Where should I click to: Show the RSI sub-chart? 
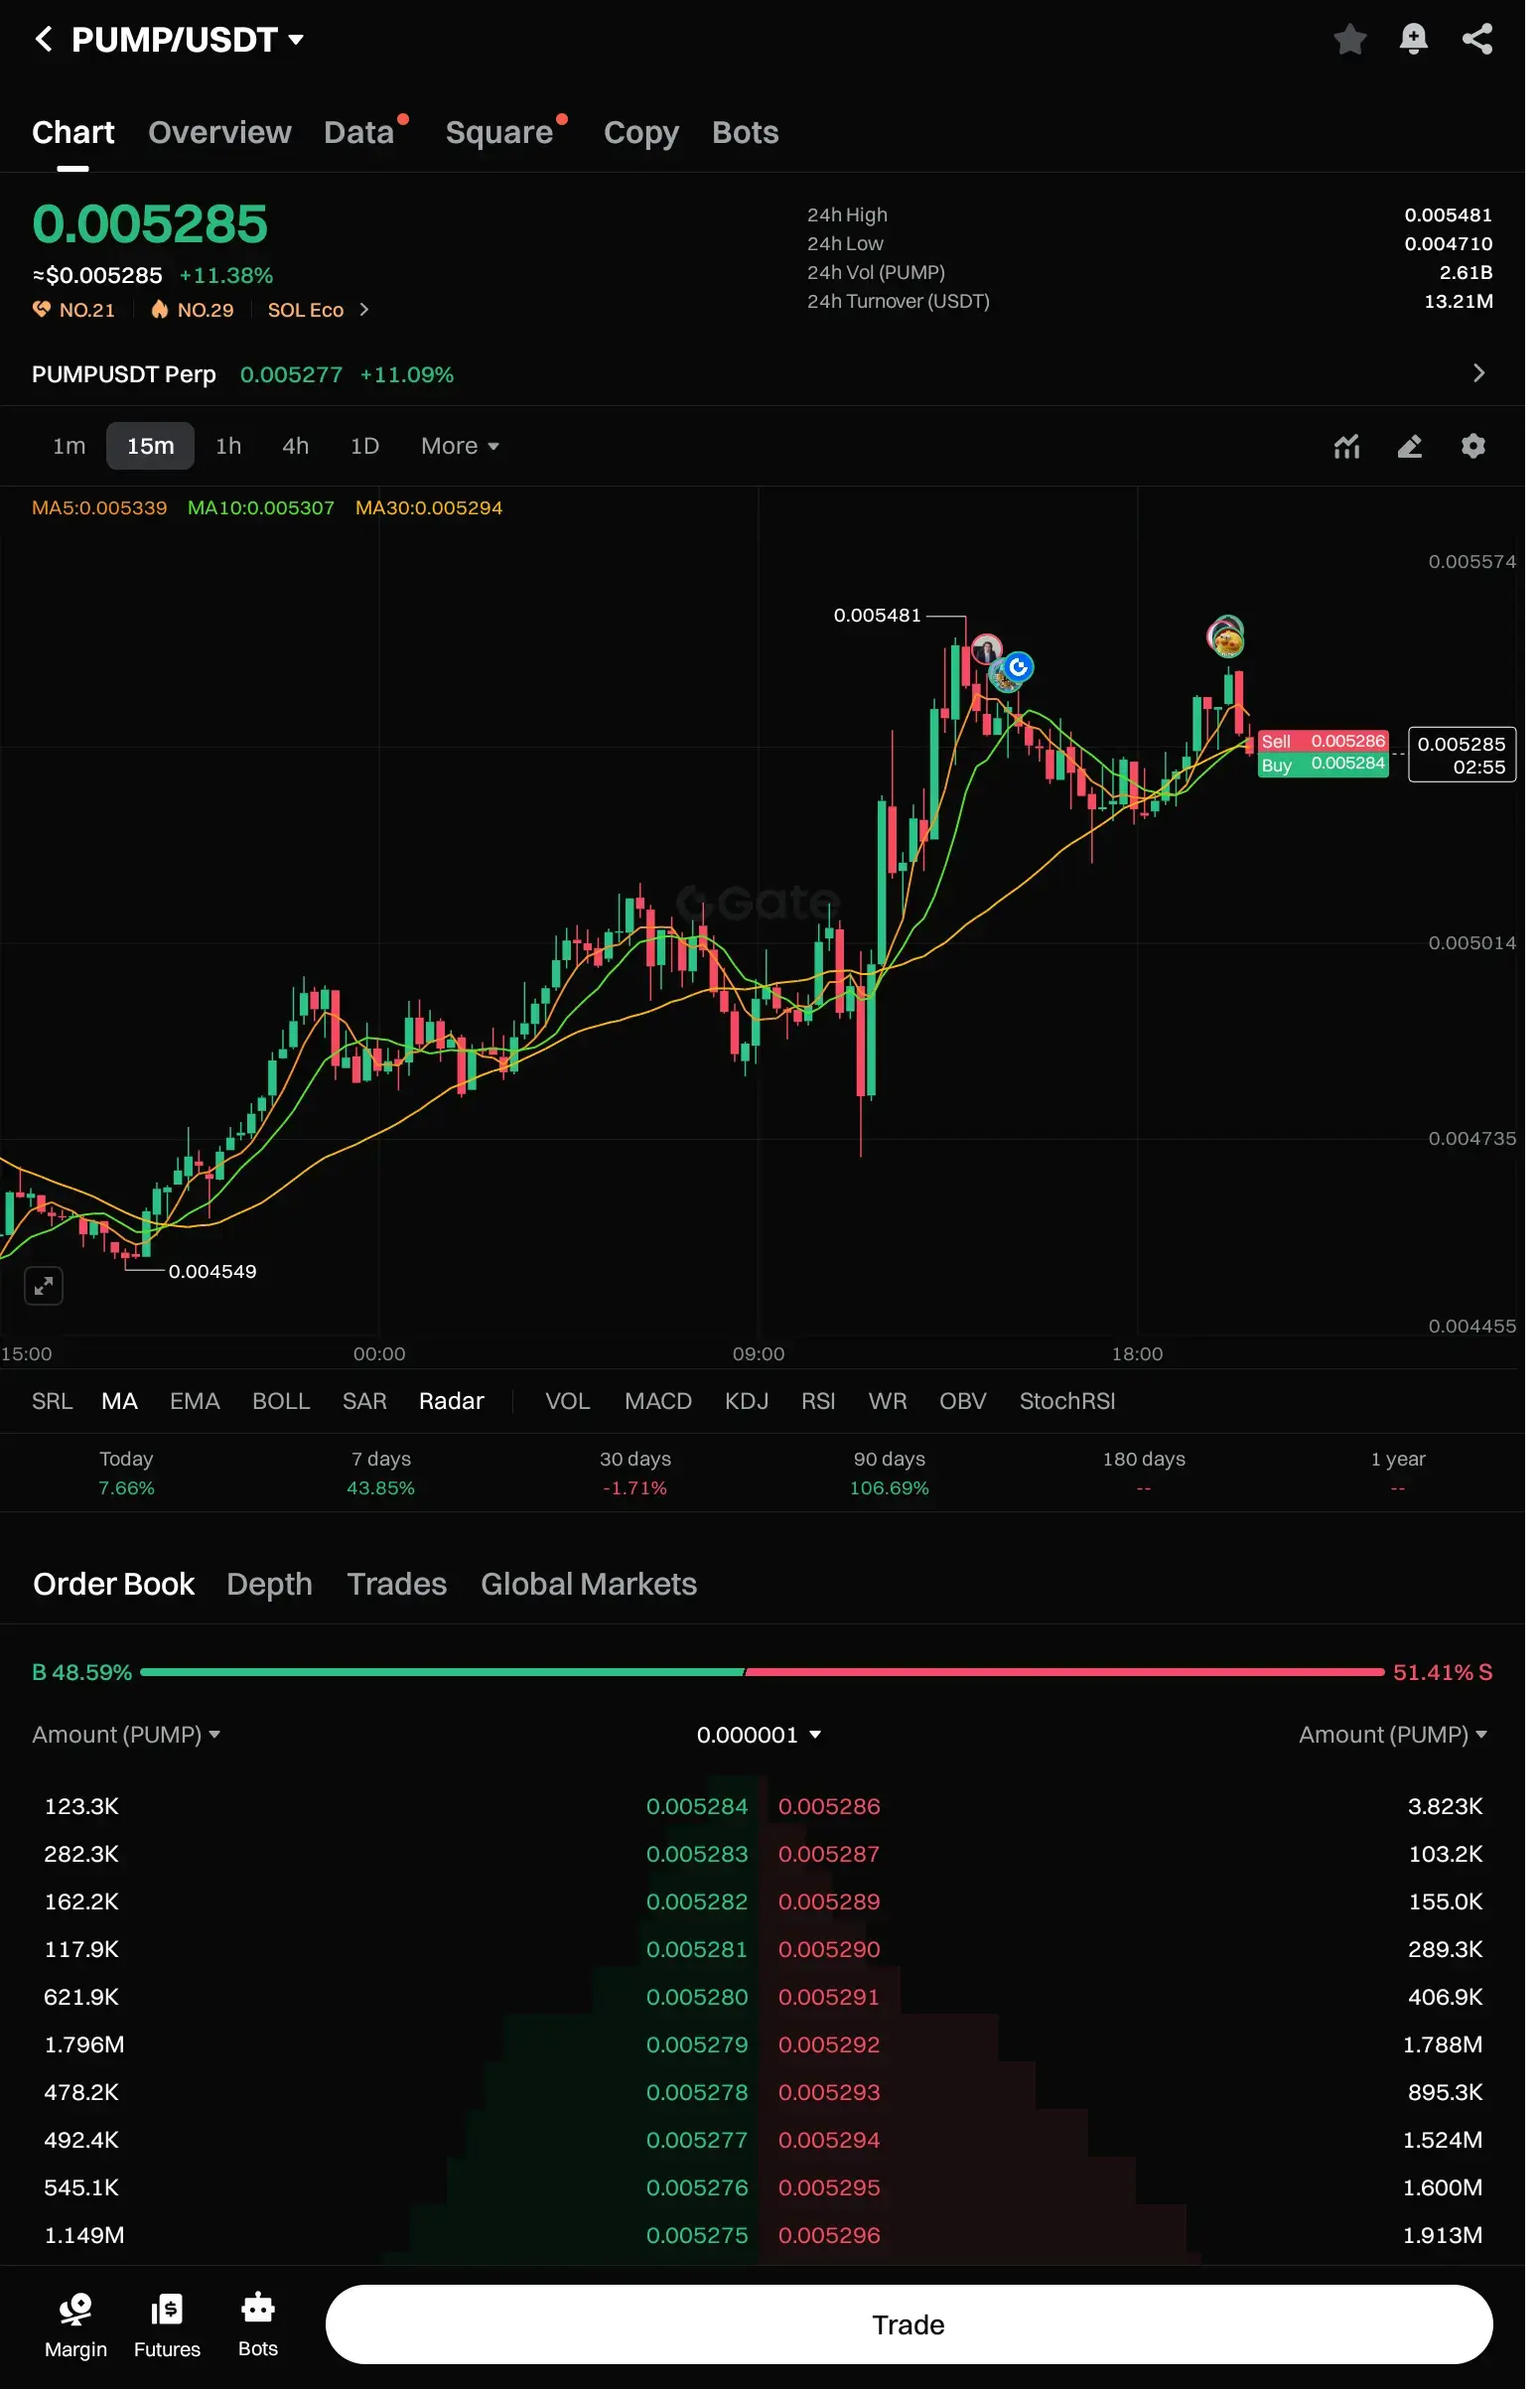coord(818,1401)
